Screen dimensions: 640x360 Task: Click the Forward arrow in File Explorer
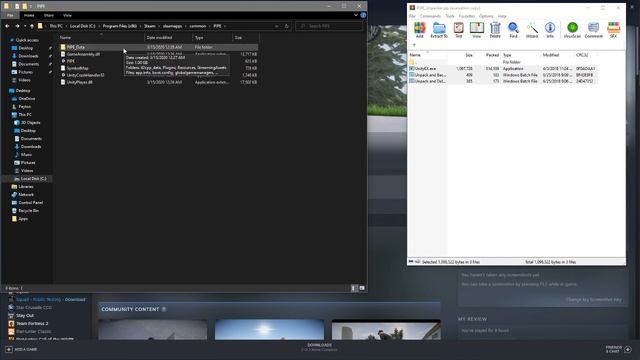click(17, 26)
